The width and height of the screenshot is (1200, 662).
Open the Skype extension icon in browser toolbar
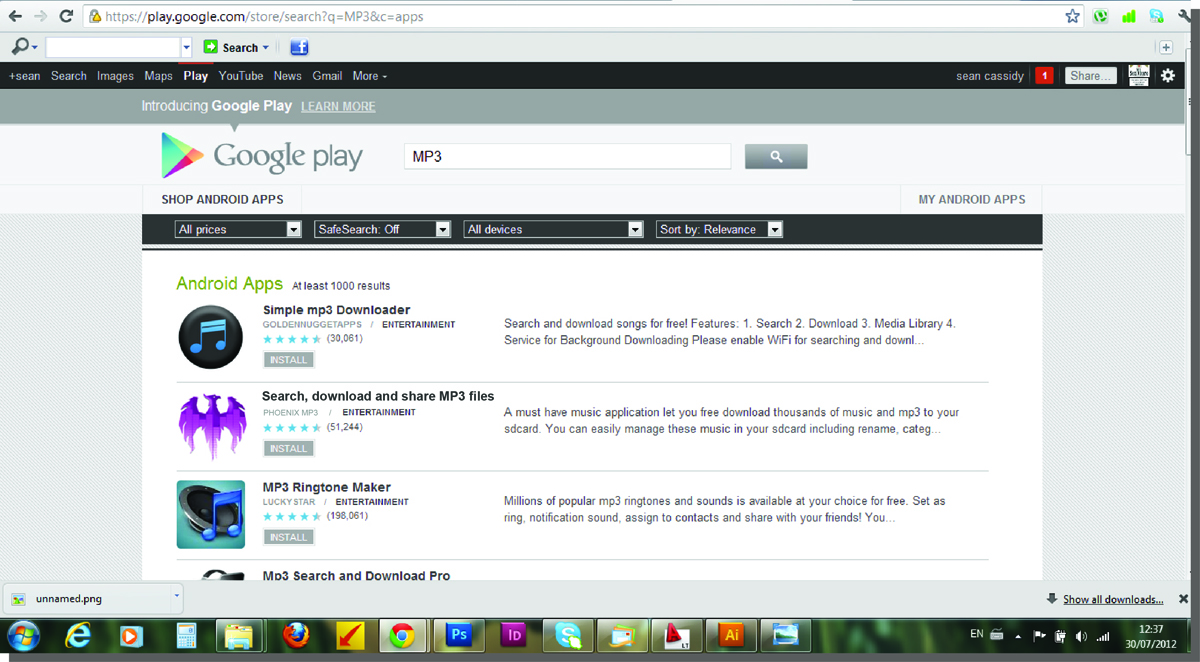click(1156, 16)
